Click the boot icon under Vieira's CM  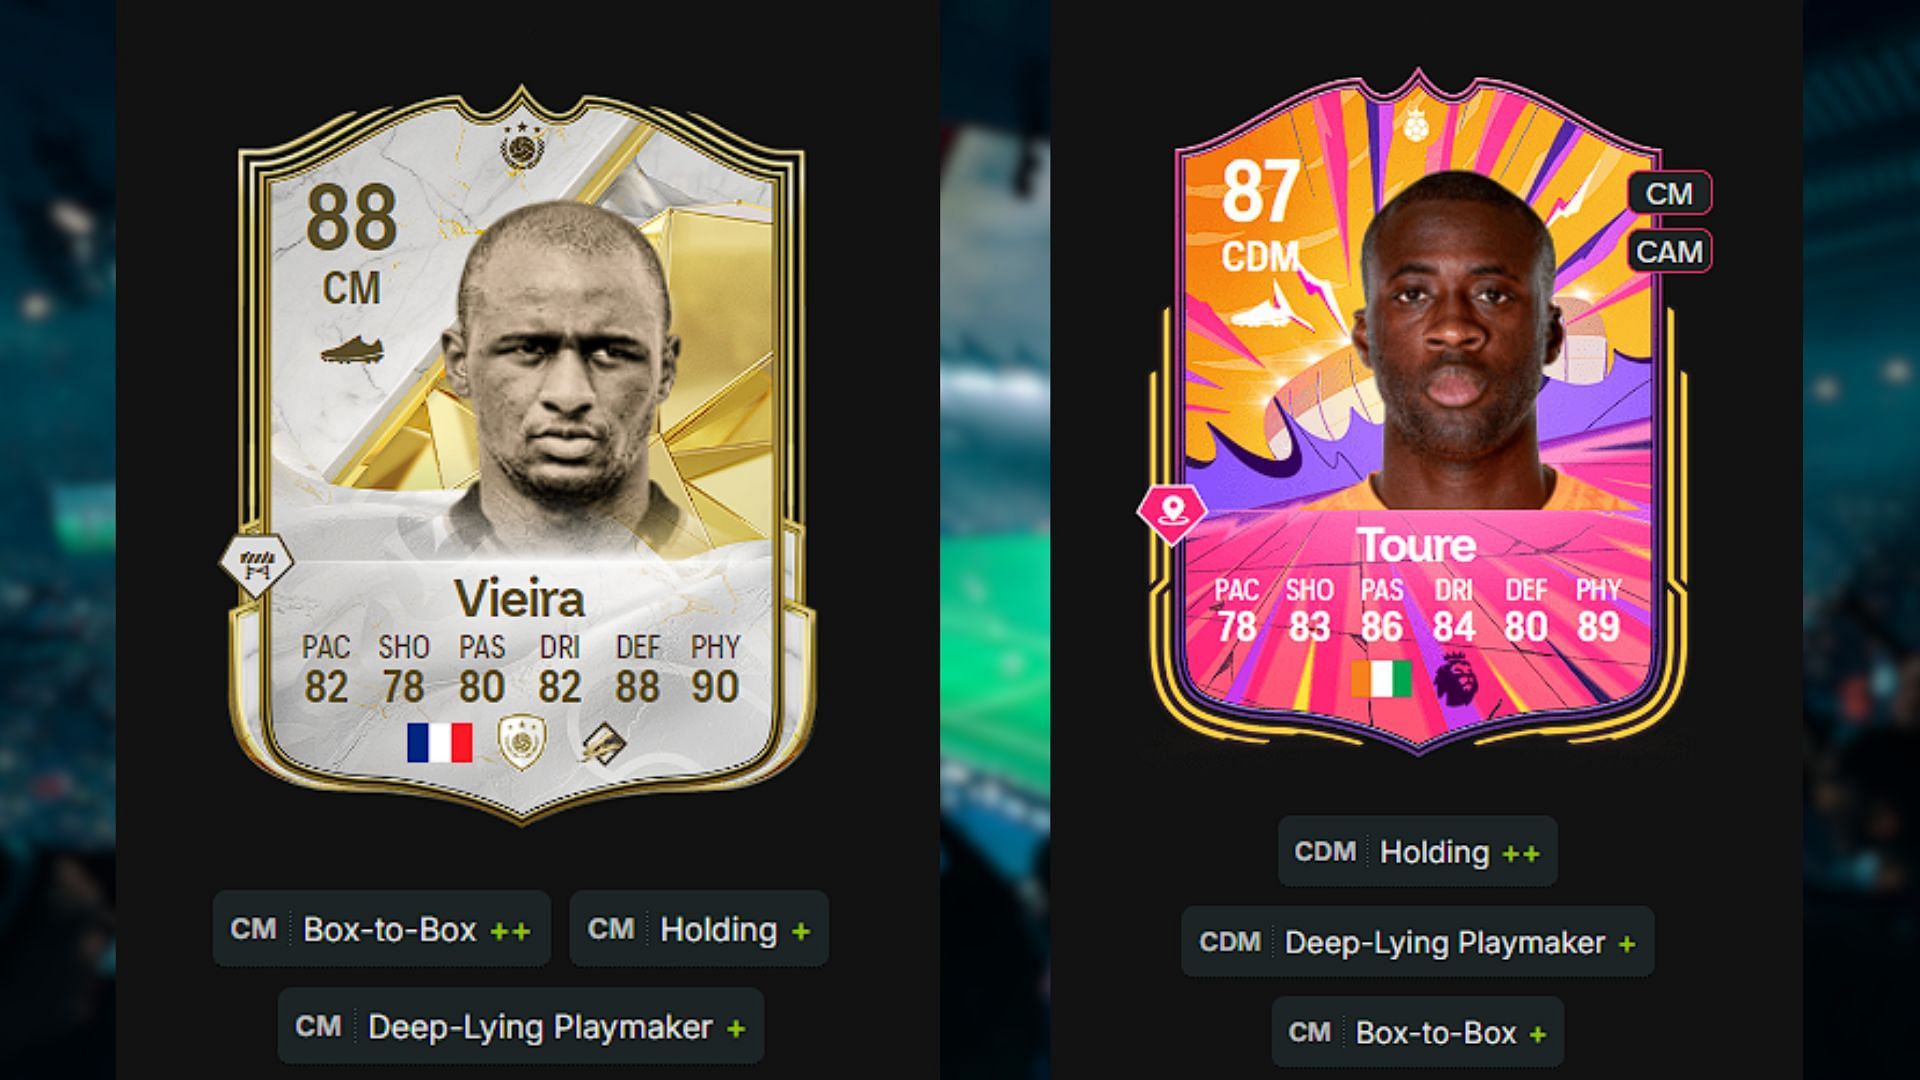[352, 351]
